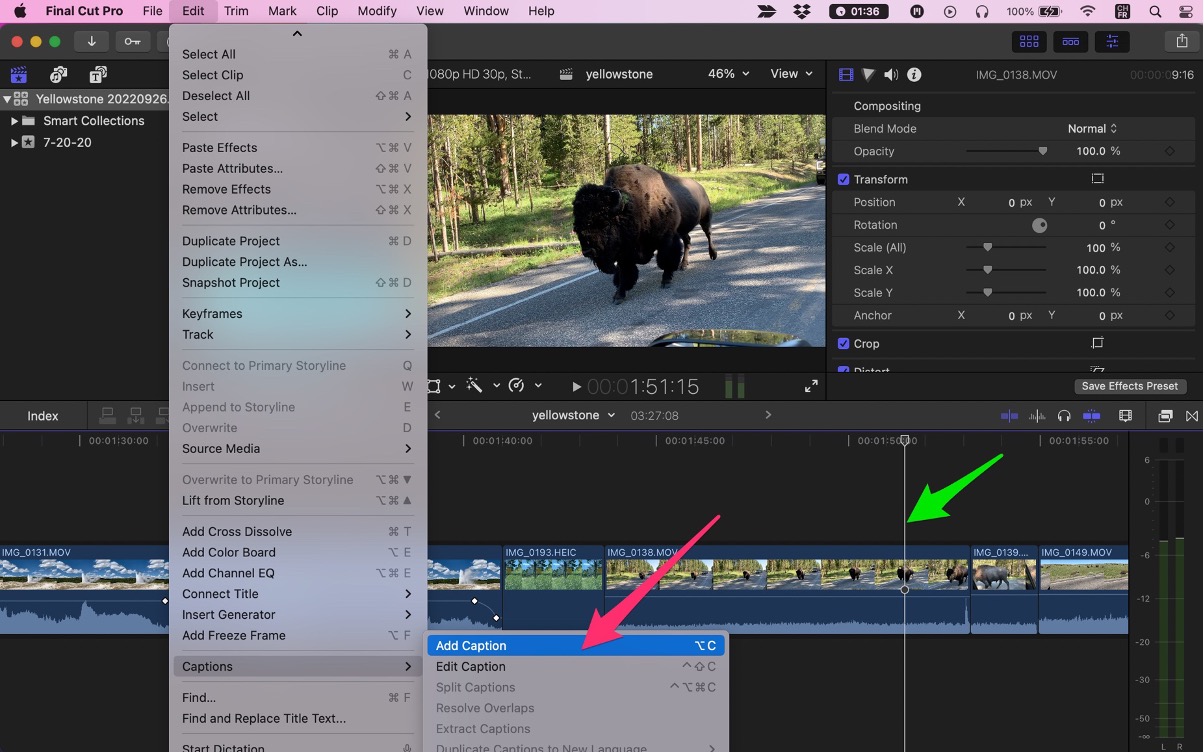Open the Audio inspector speaker tab
This screenshot has height=752, width=1204.
(x=891, y=75)
